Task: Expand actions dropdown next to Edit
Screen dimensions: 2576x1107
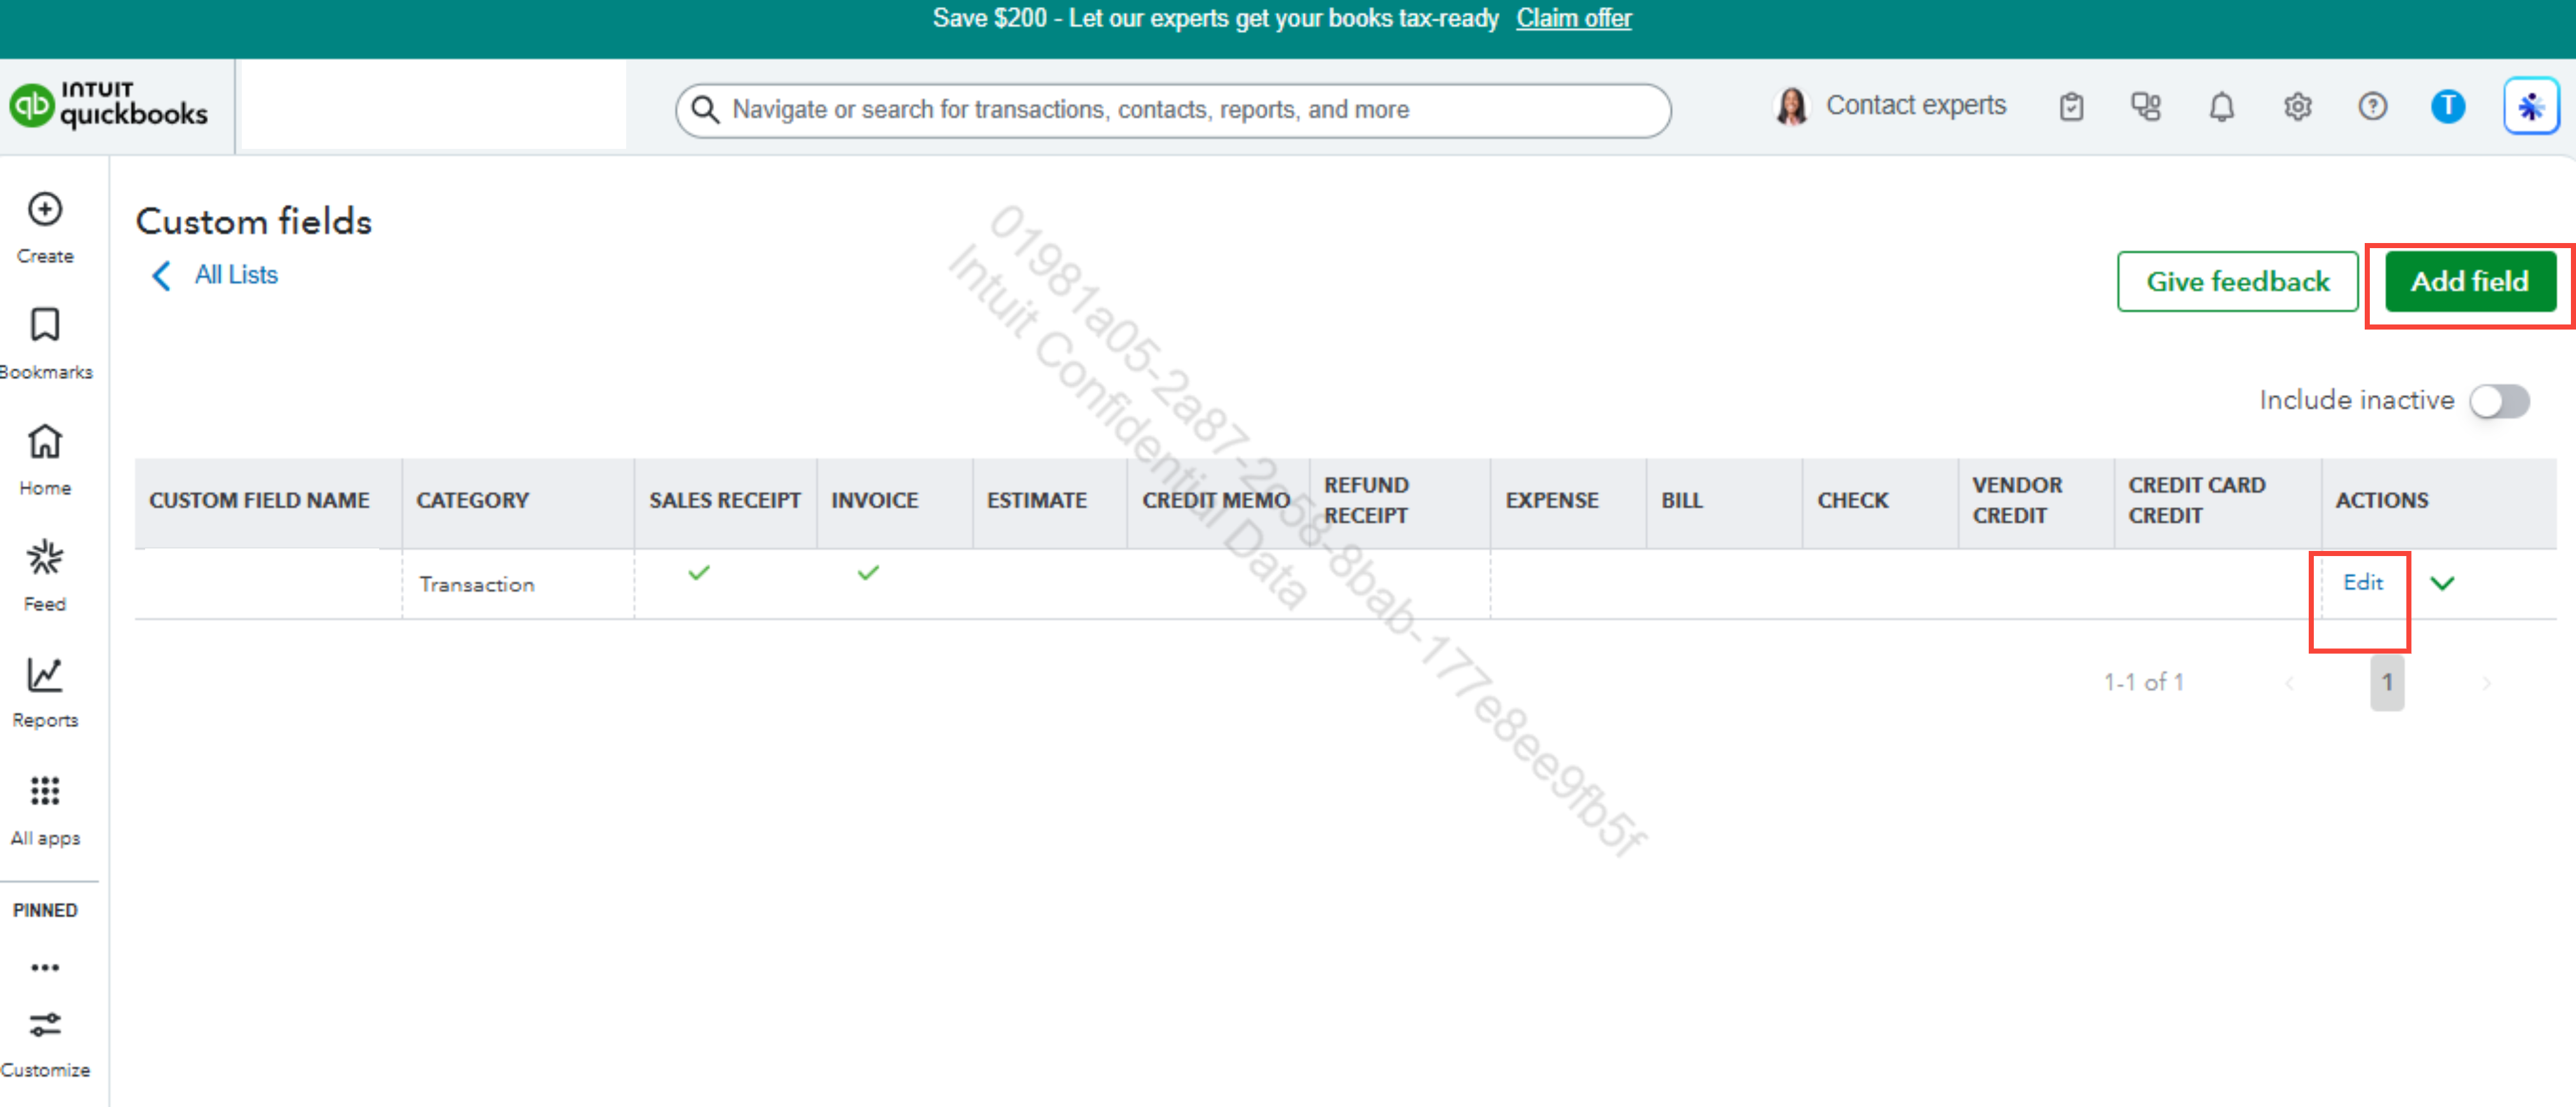Action: 2442,583
